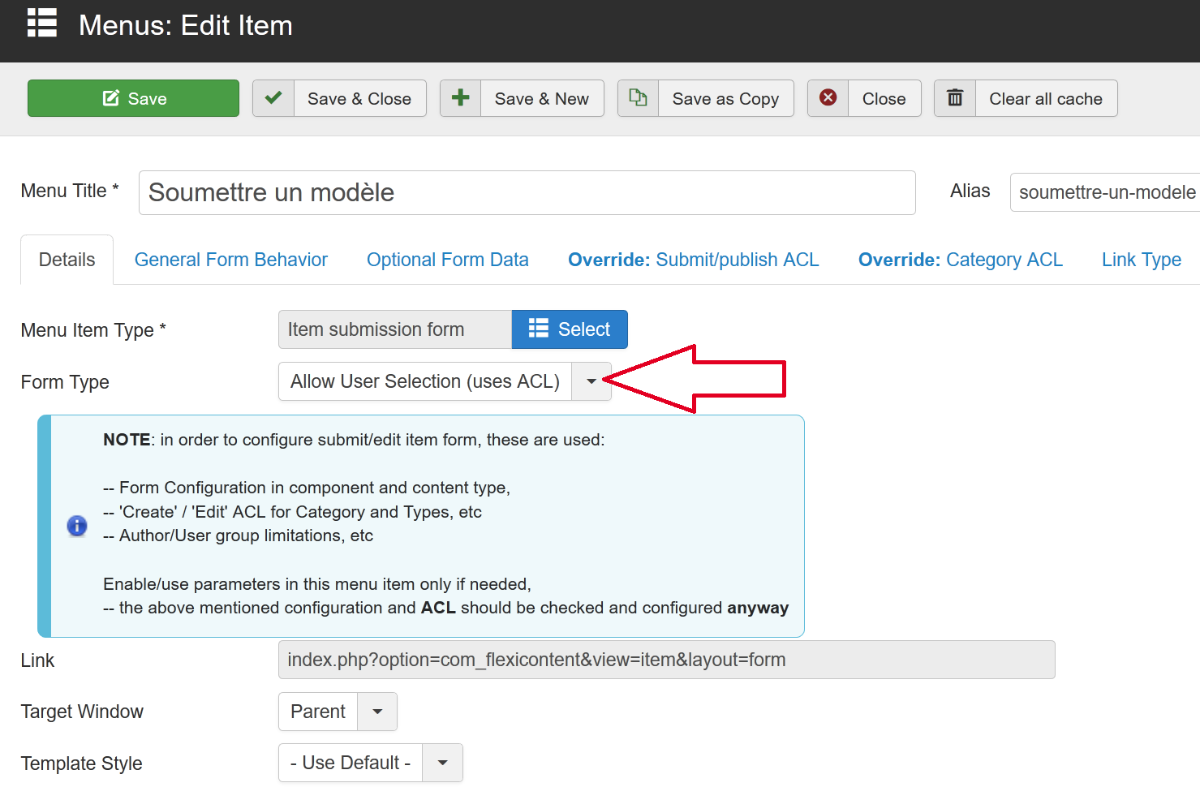Focus the Menu Title input field
1200x800 pixels.
pos(527,192)
